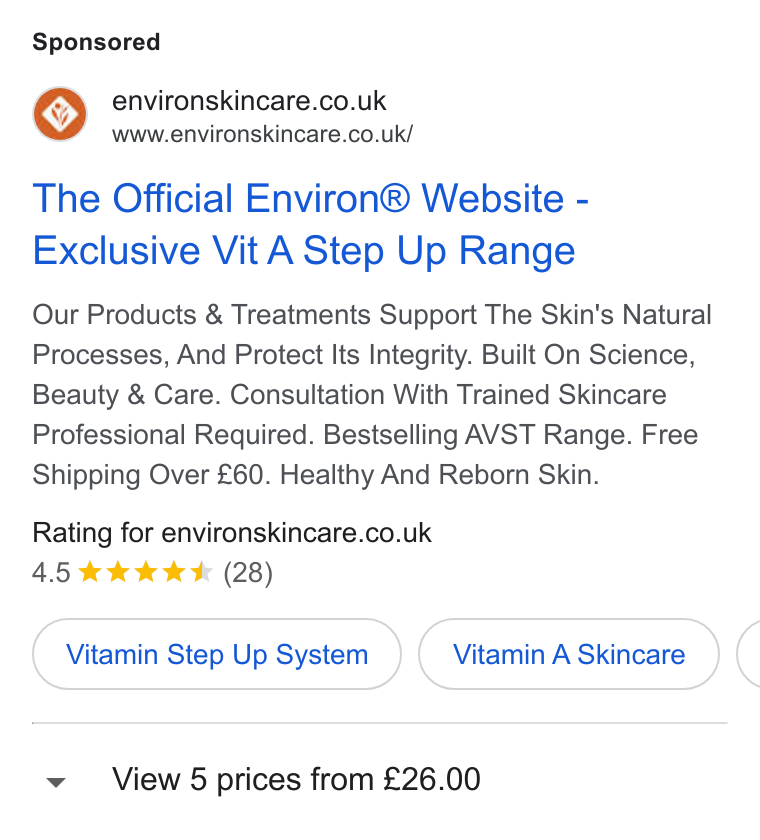Open the environskincare.co.uk site name

249,101
